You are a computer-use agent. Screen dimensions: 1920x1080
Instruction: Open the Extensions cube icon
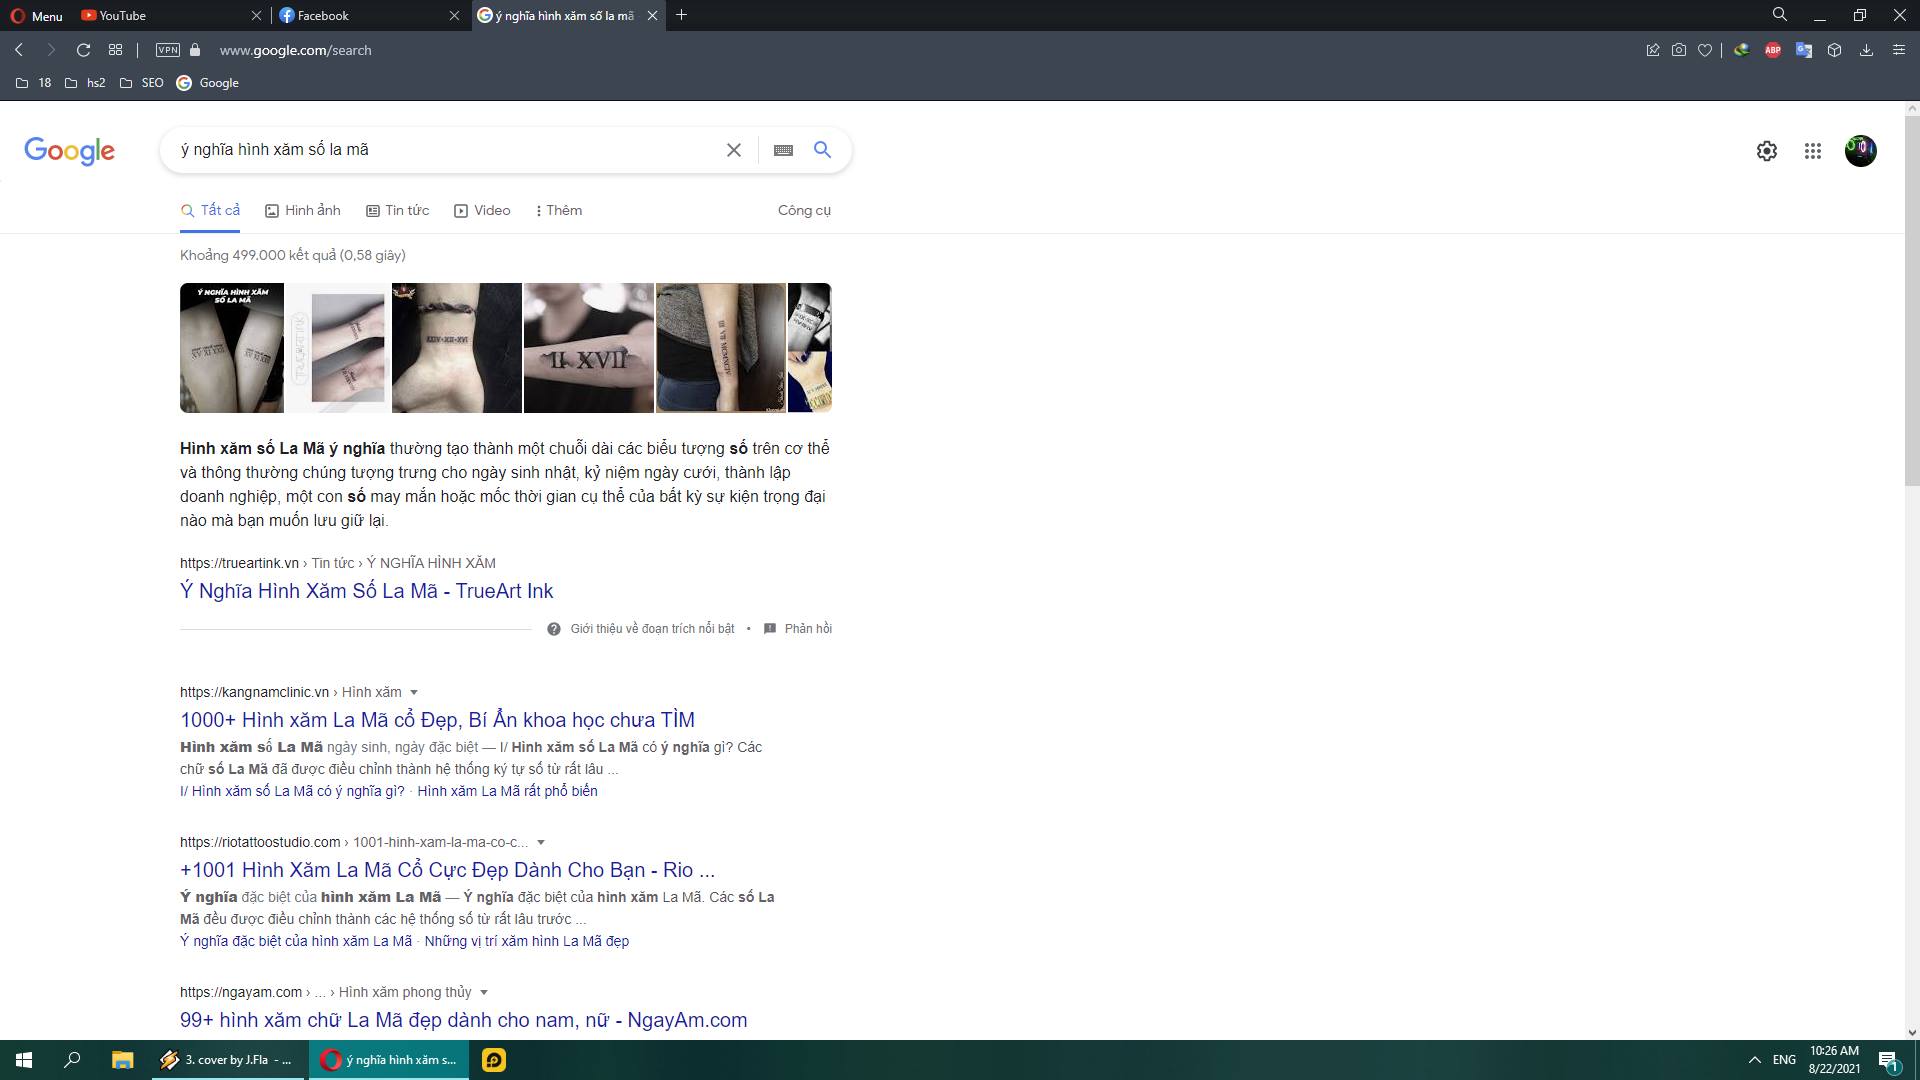tap(1835, 50)
